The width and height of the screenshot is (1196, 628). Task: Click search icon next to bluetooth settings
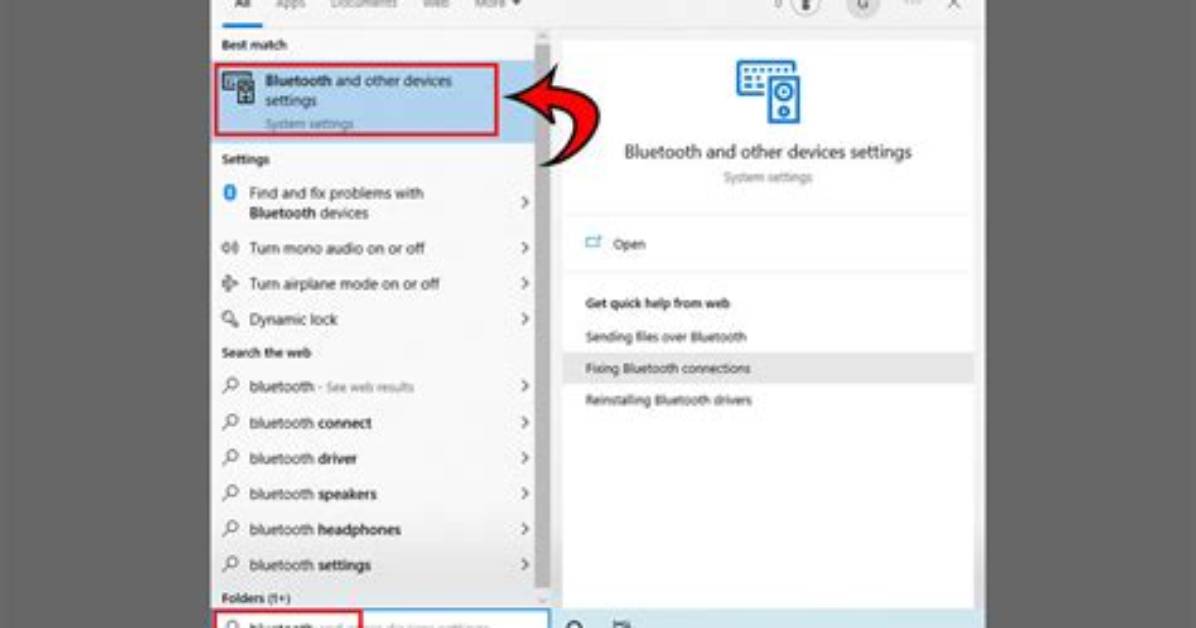coord(230,564)
